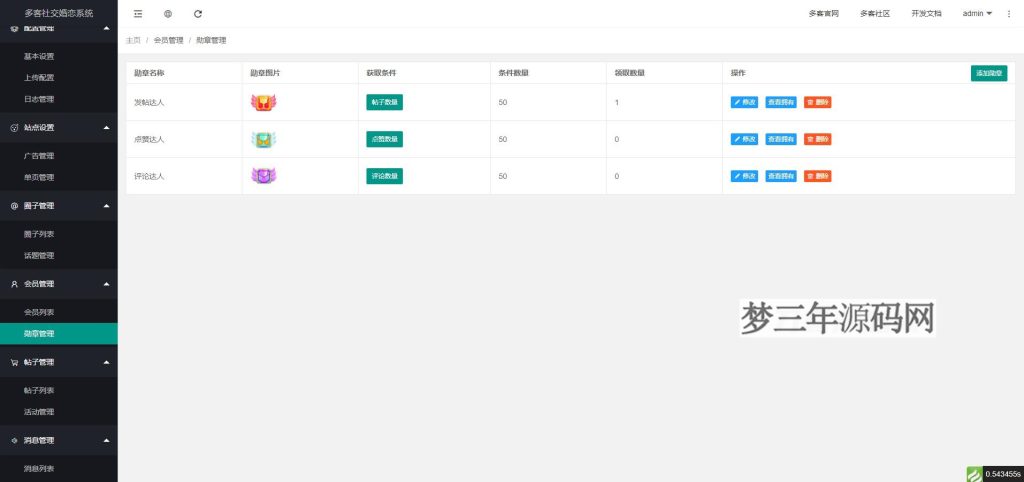The width and height of the screenshot is (1024, 482).
Task: Click the globe icon in top bar
Action: click(x=168, y=14)
